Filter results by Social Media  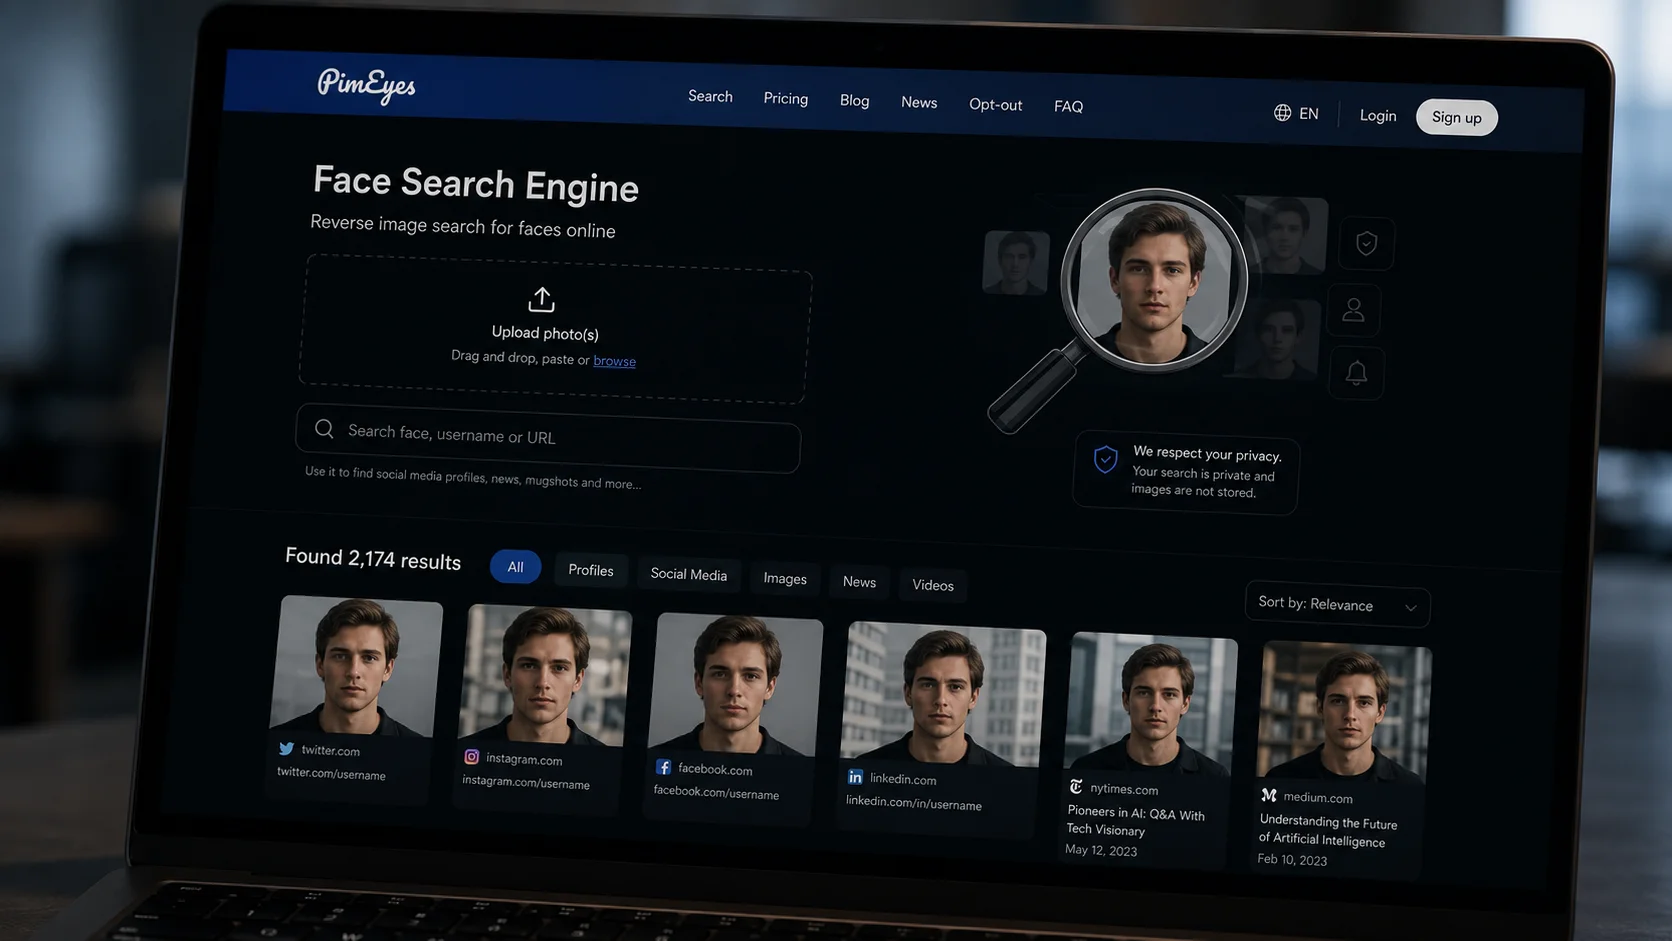(689, 574)
